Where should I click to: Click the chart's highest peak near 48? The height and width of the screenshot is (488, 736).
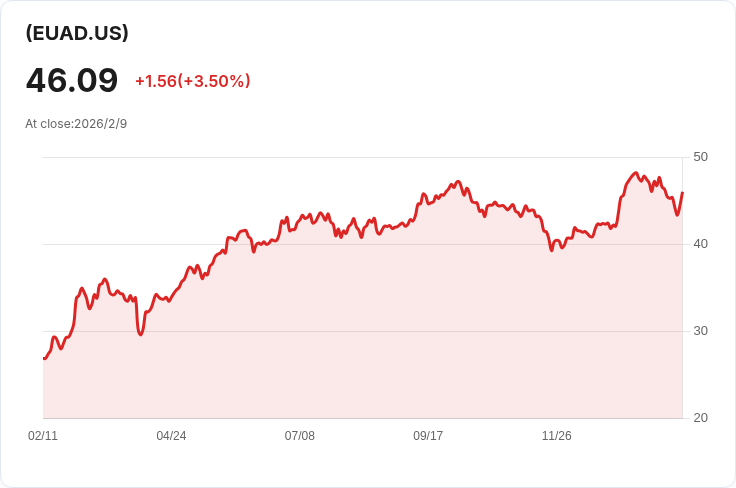pos(636,173)
